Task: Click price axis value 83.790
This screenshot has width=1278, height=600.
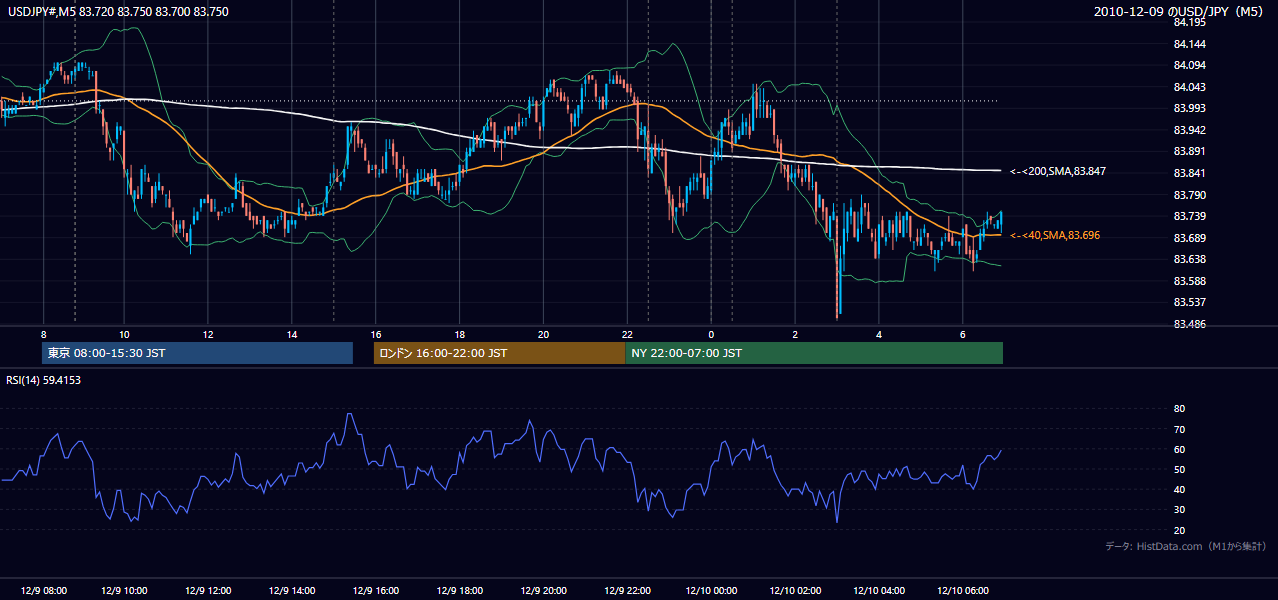Action: point(1190,194)
